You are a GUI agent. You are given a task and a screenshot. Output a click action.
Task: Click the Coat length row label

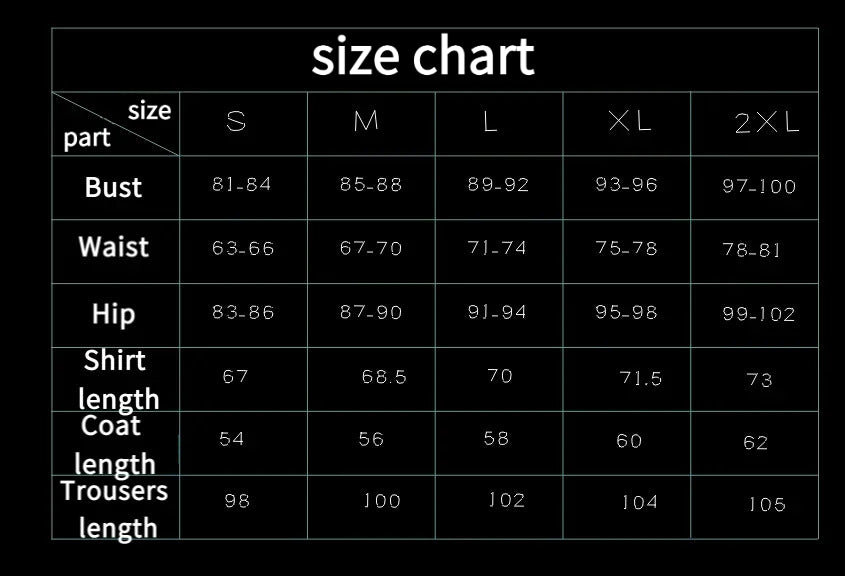[x=114, y=445]
